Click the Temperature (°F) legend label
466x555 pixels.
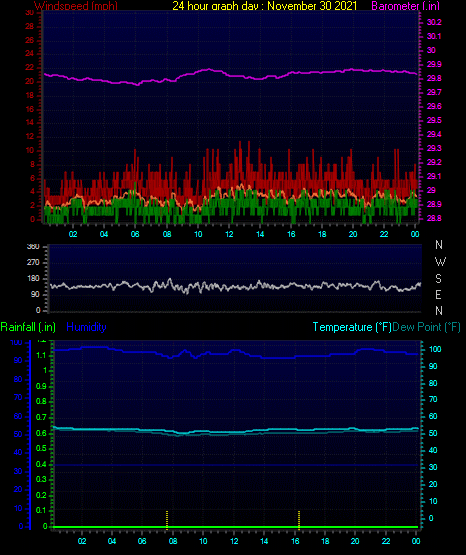[x=352, y=327]
